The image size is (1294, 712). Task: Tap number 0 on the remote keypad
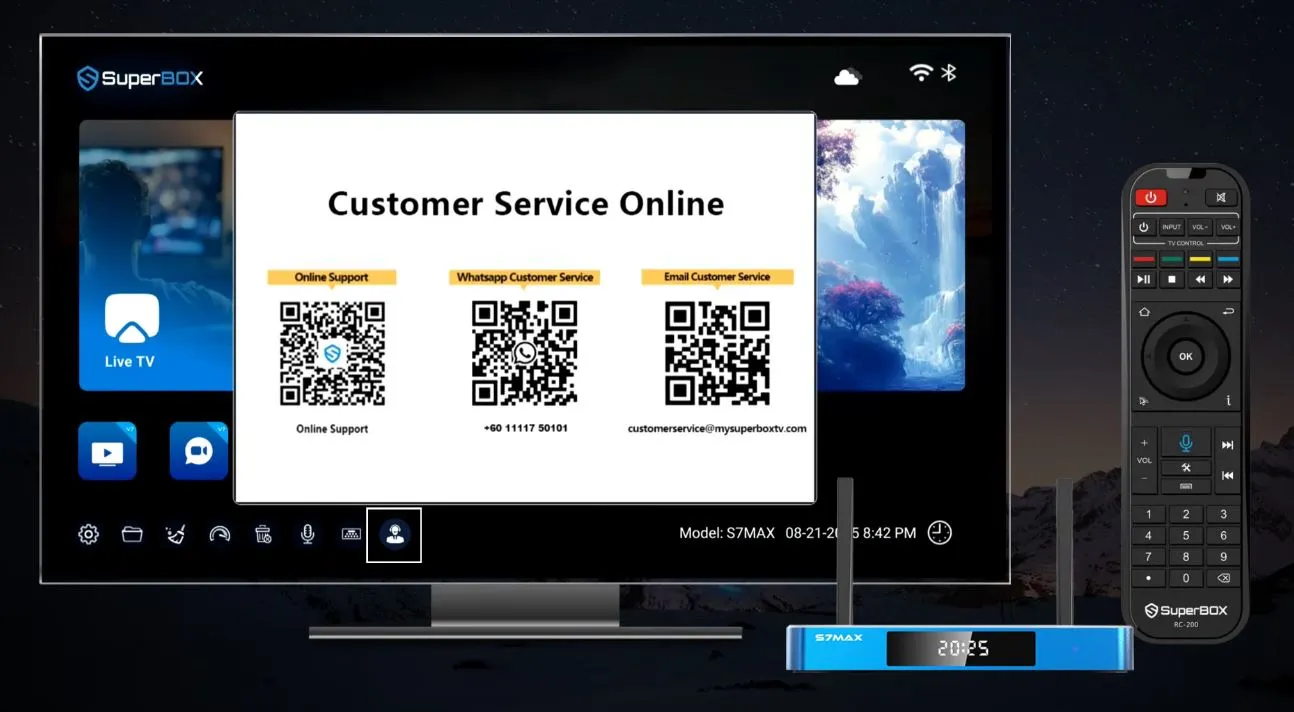coord(1186,578)
